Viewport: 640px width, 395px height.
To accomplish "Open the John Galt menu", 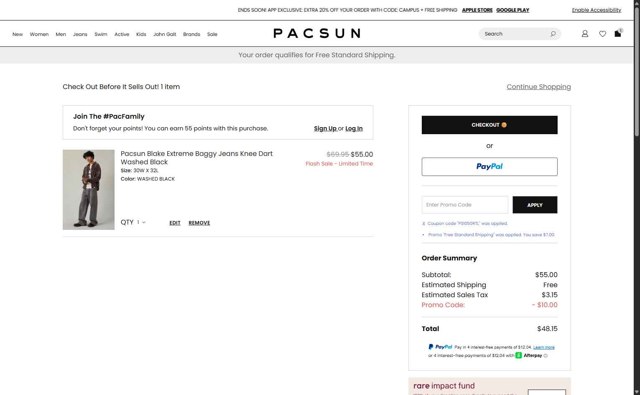I will point(165,34).
